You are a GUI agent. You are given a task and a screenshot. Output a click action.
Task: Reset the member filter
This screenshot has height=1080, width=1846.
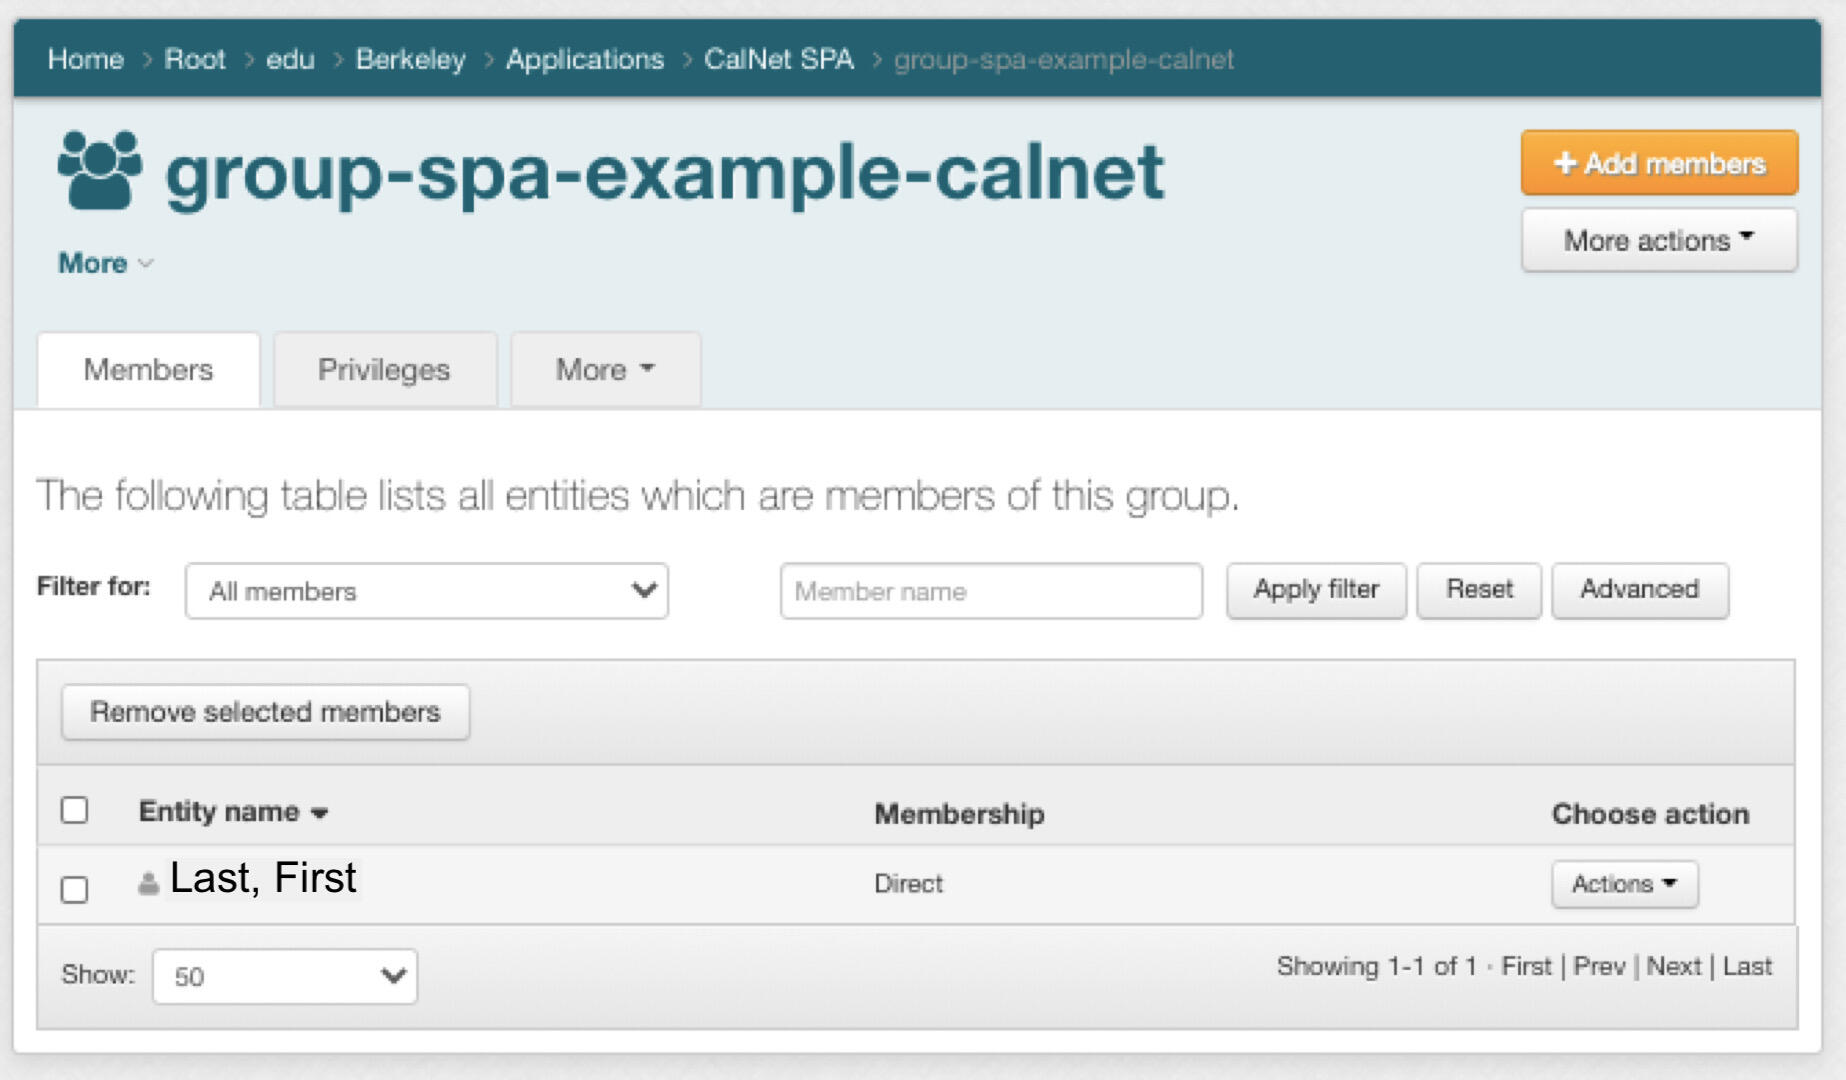tap(1478, 589)
